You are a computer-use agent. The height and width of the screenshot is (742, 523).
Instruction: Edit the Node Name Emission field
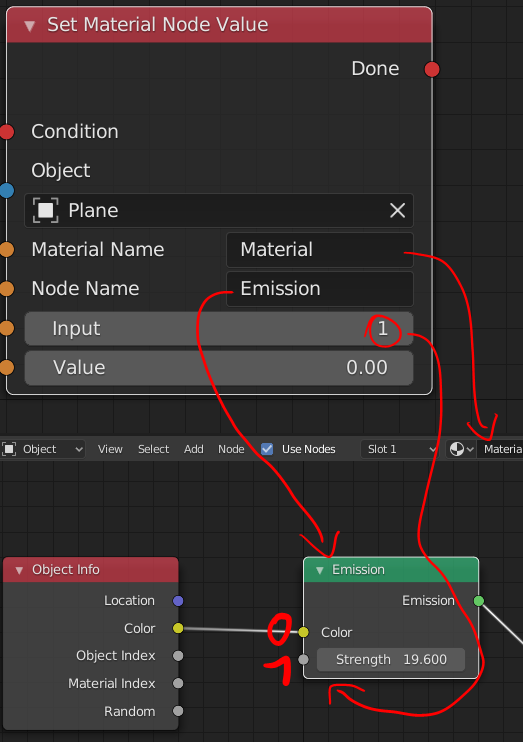320,289
